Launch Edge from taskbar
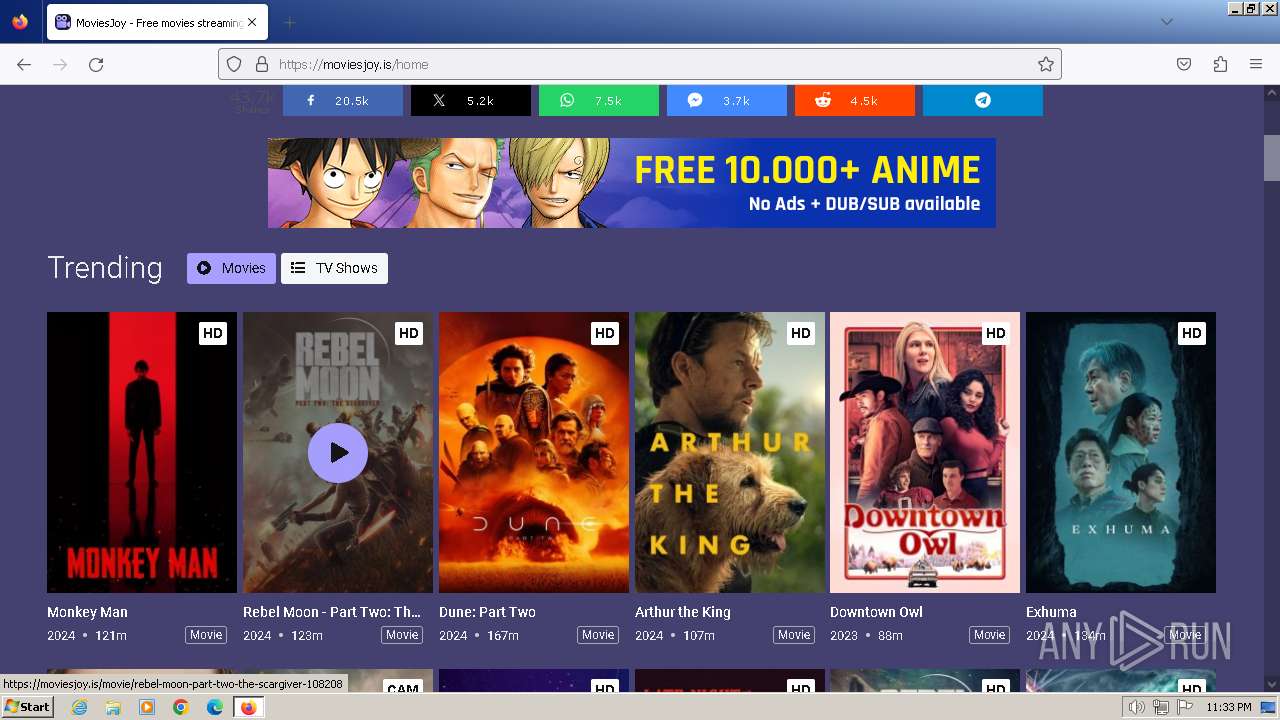 [x=215, y=707]
